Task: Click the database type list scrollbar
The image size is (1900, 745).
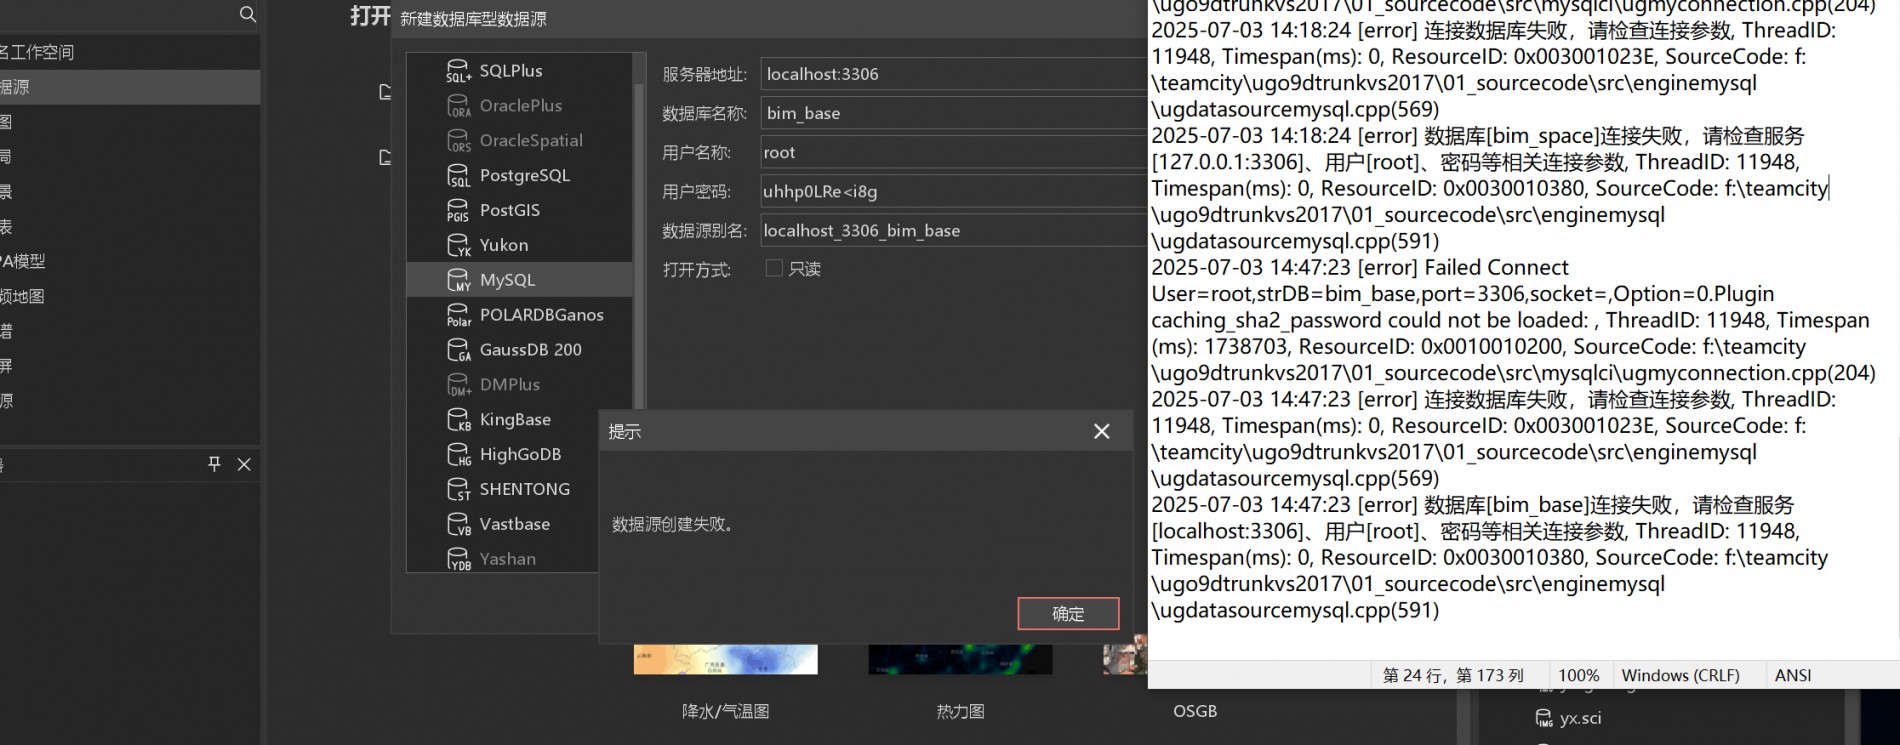Action: click(x=639, y=245)
